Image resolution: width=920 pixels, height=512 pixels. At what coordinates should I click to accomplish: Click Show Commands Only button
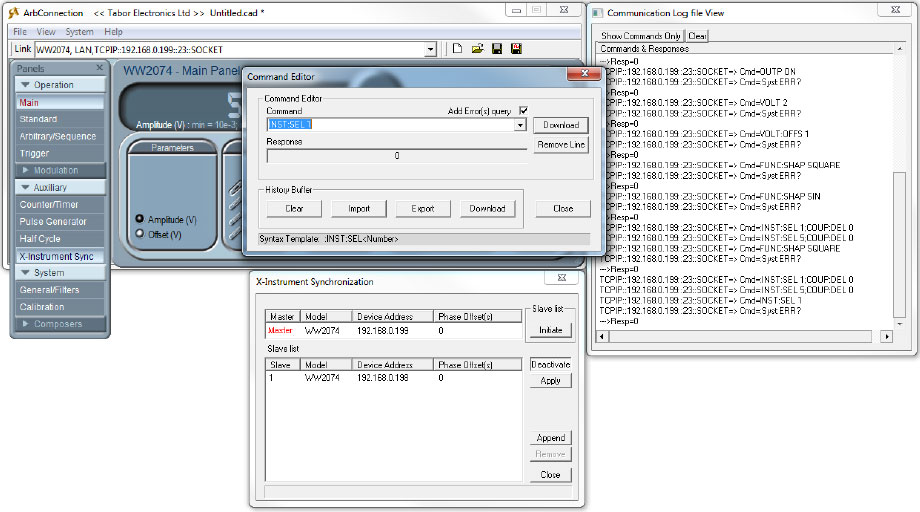point(640,36)
